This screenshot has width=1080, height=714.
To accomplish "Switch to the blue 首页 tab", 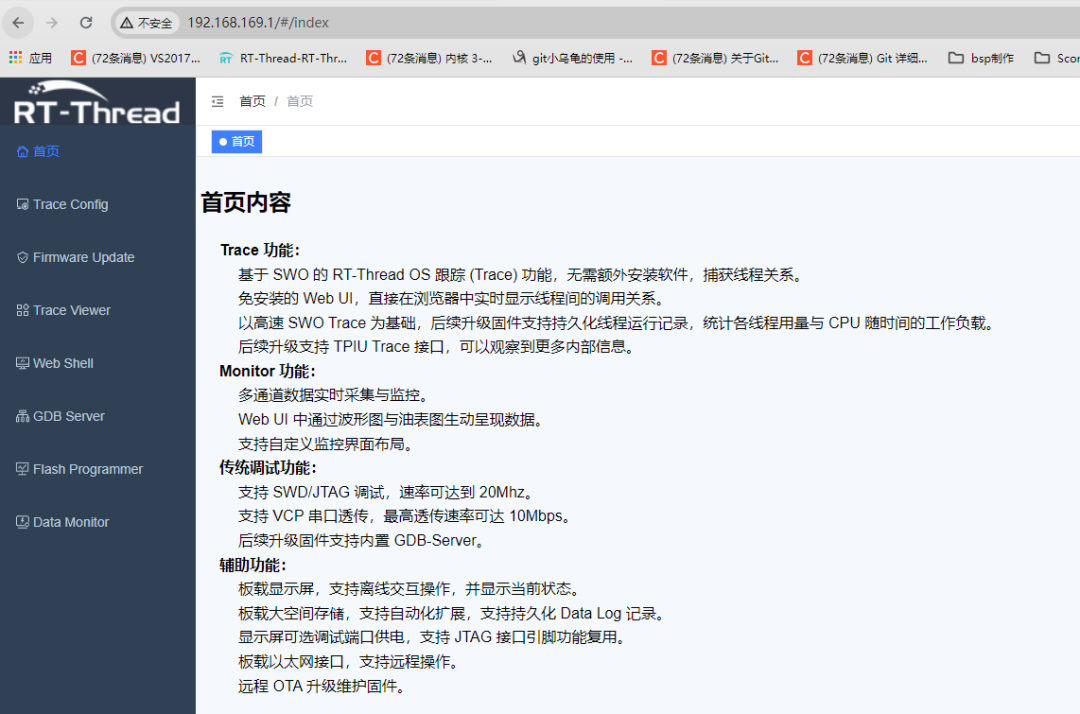I will coord(236,141).
